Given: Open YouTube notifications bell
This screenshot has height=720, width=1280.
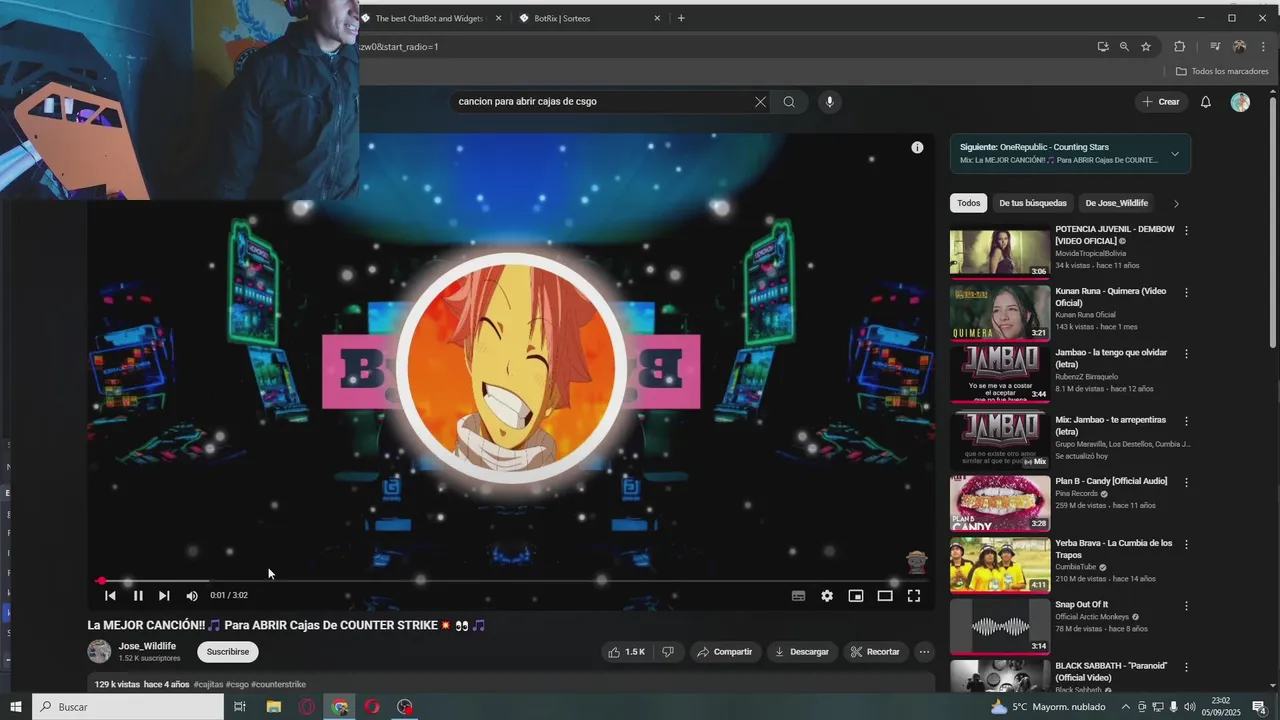Looking at the screenshot, I should [1206, 102].
